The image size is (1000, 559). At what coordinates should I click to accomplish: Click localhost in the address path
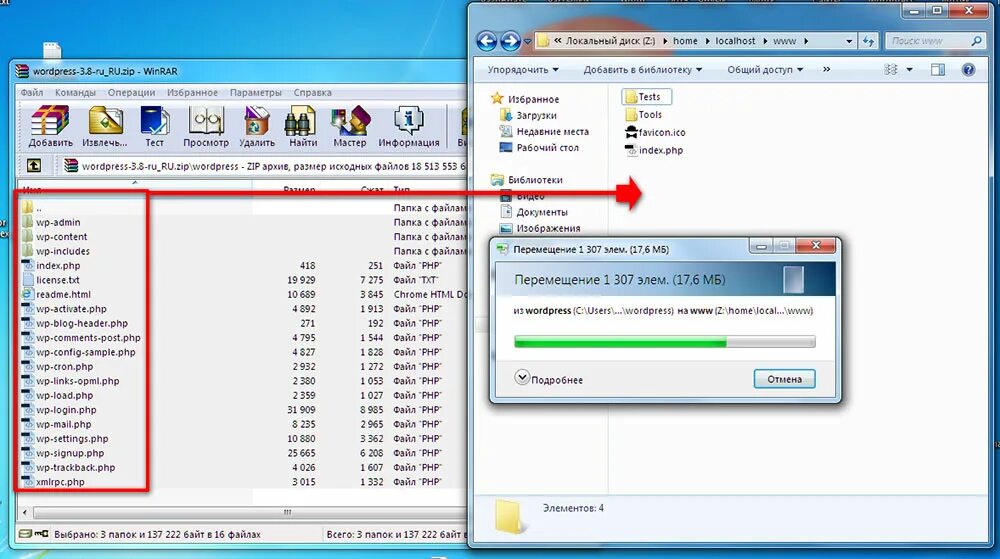coord(735,41)
